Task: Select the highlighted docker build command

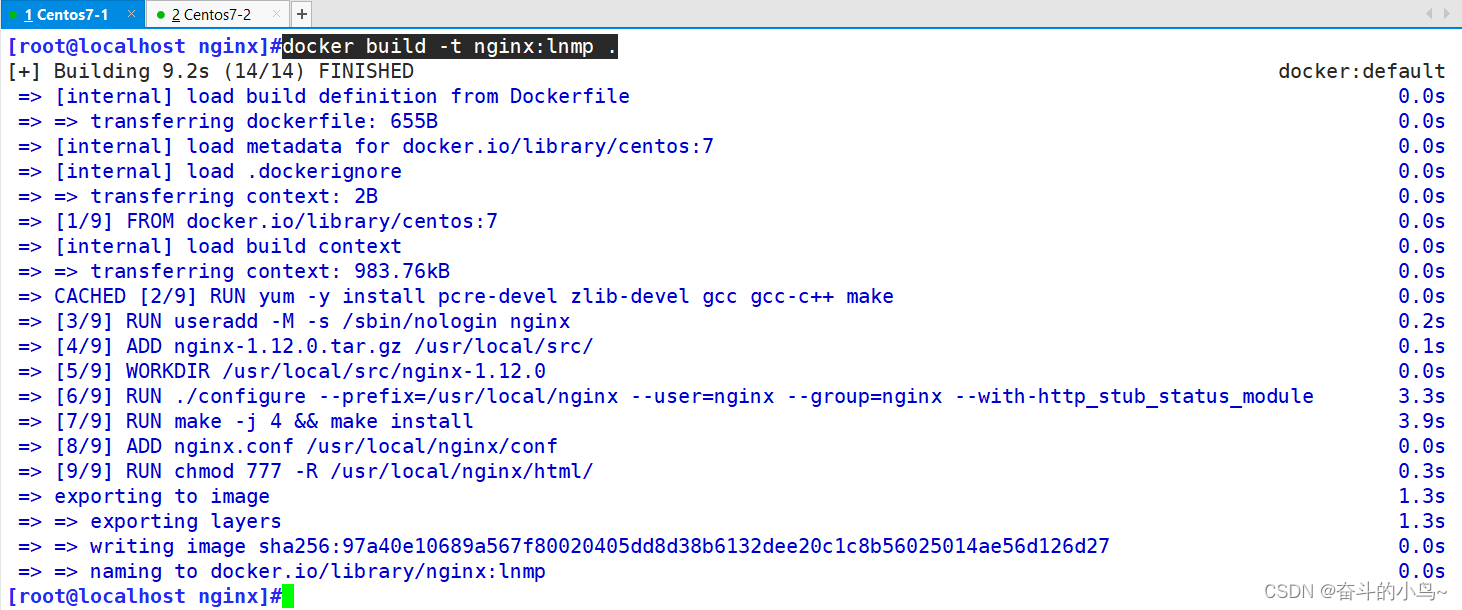Action: pyautogui.click(x=447, y=45)
